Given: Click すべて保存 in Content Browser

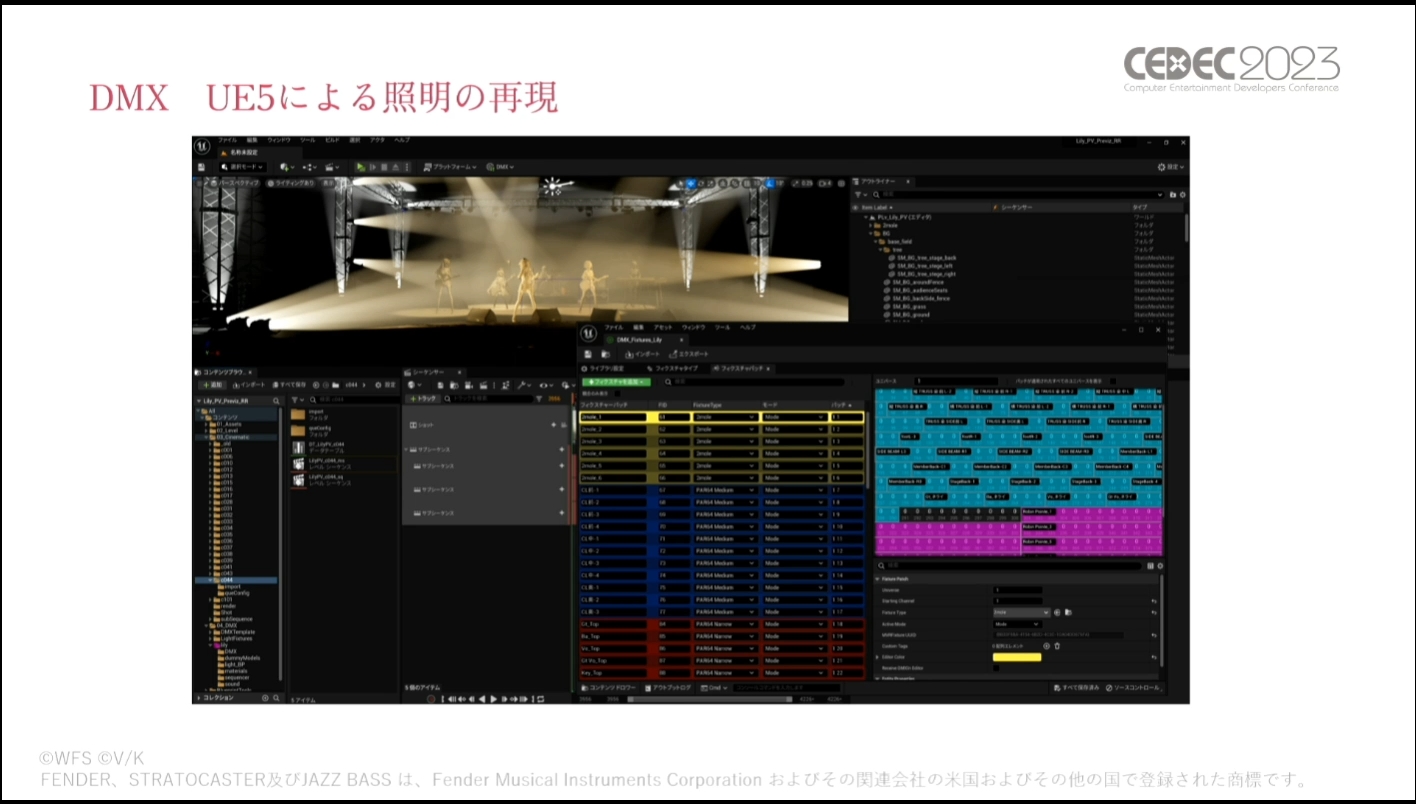Looking at the screenshot, I should [290, 385].
